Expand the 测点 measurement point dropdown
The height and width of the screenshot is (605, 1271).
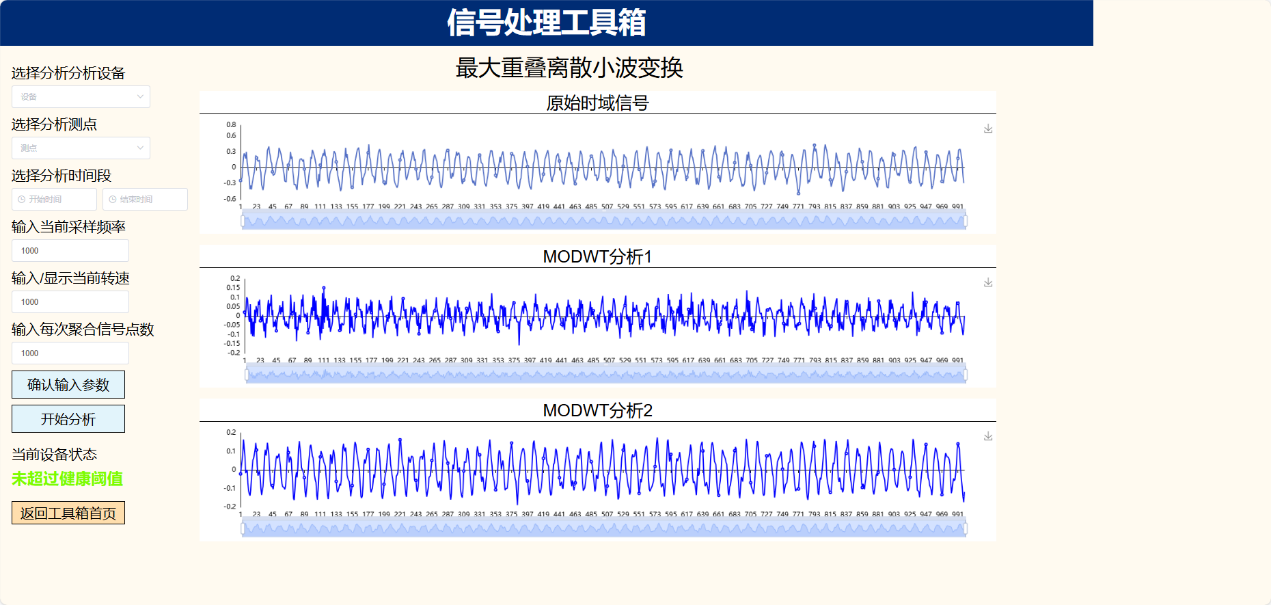coord(81,148)
